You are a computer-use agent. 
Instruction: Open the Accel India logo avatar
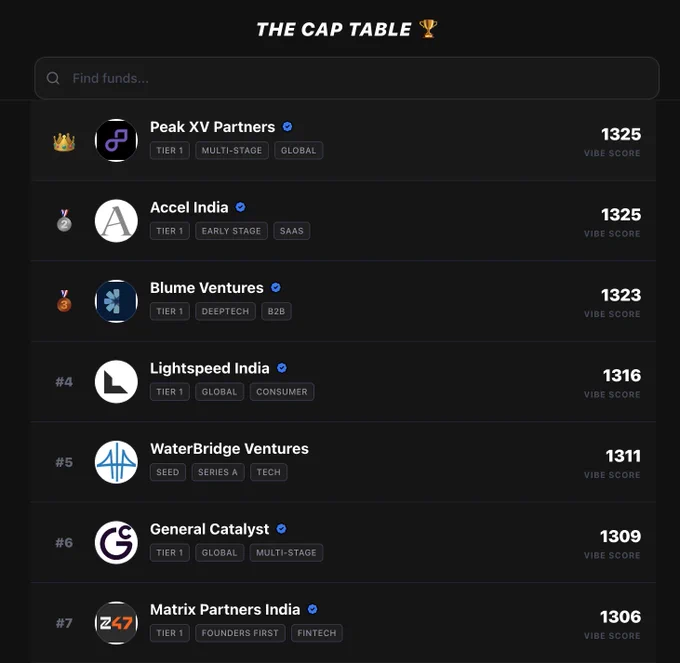pos(116,221)
